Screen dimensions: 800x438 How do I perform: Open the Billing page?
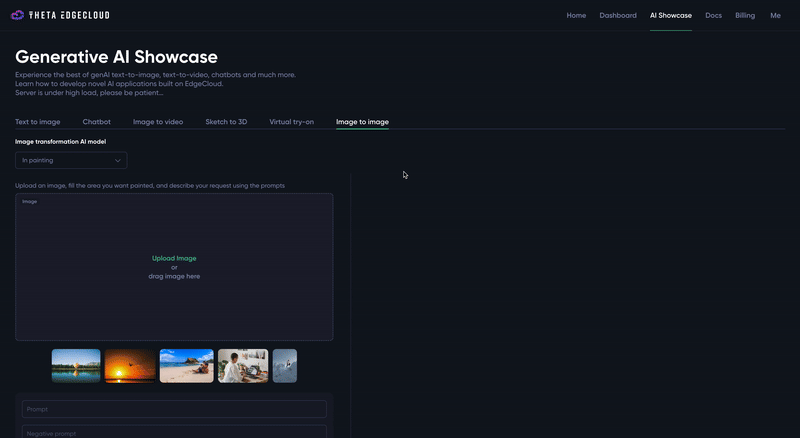click(745, 15)
